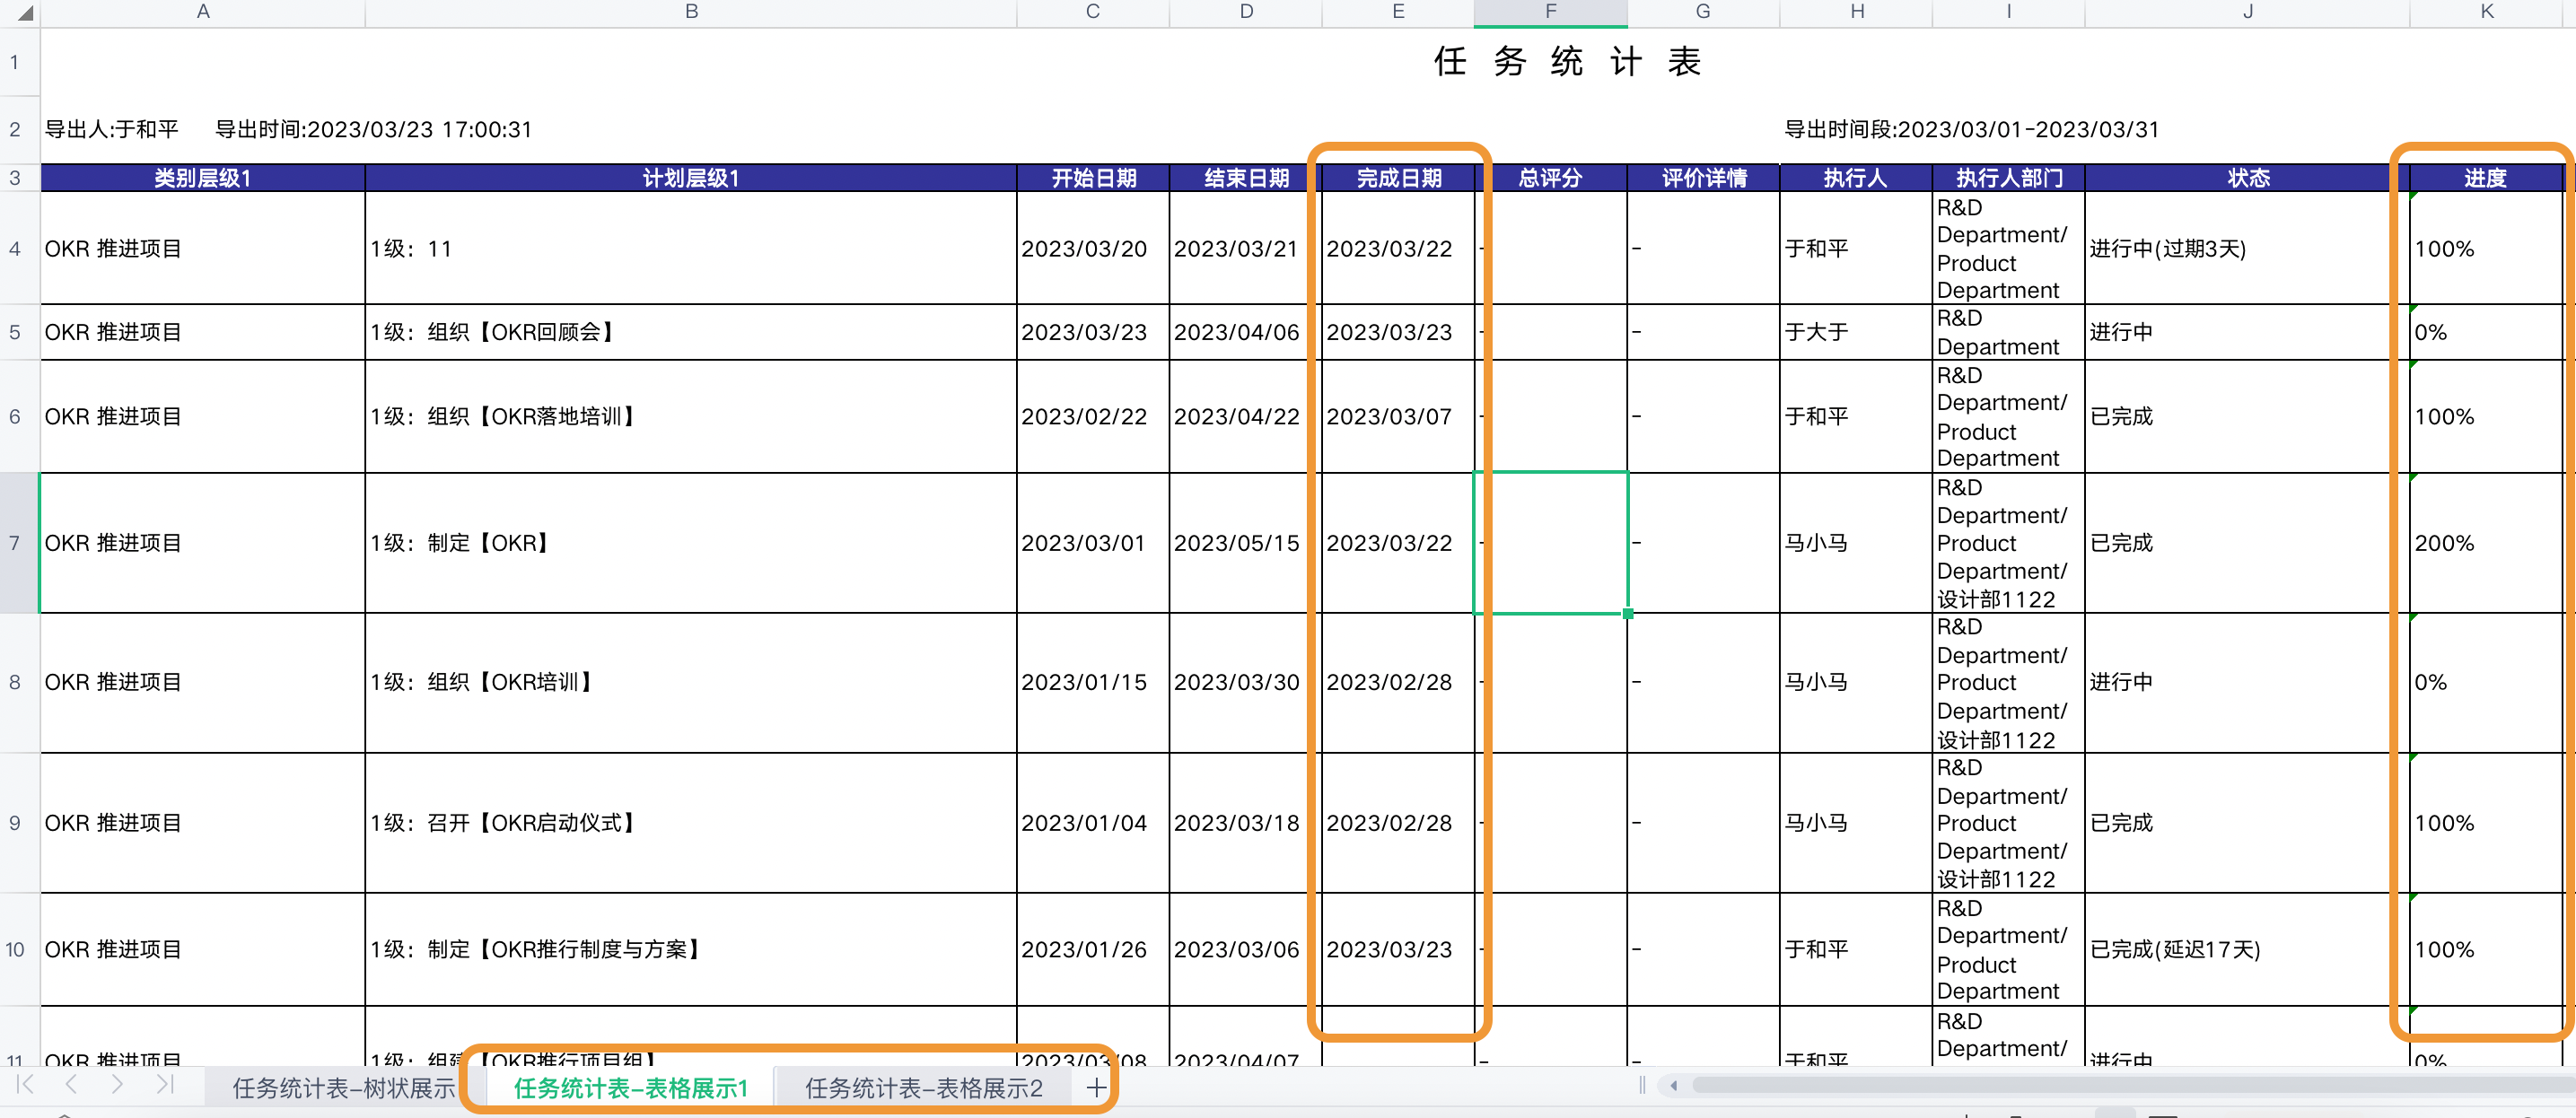Click cell '1级：组织【OKR回顾会】'
Screen dimensions: 2576x1118
pos(691,332)
